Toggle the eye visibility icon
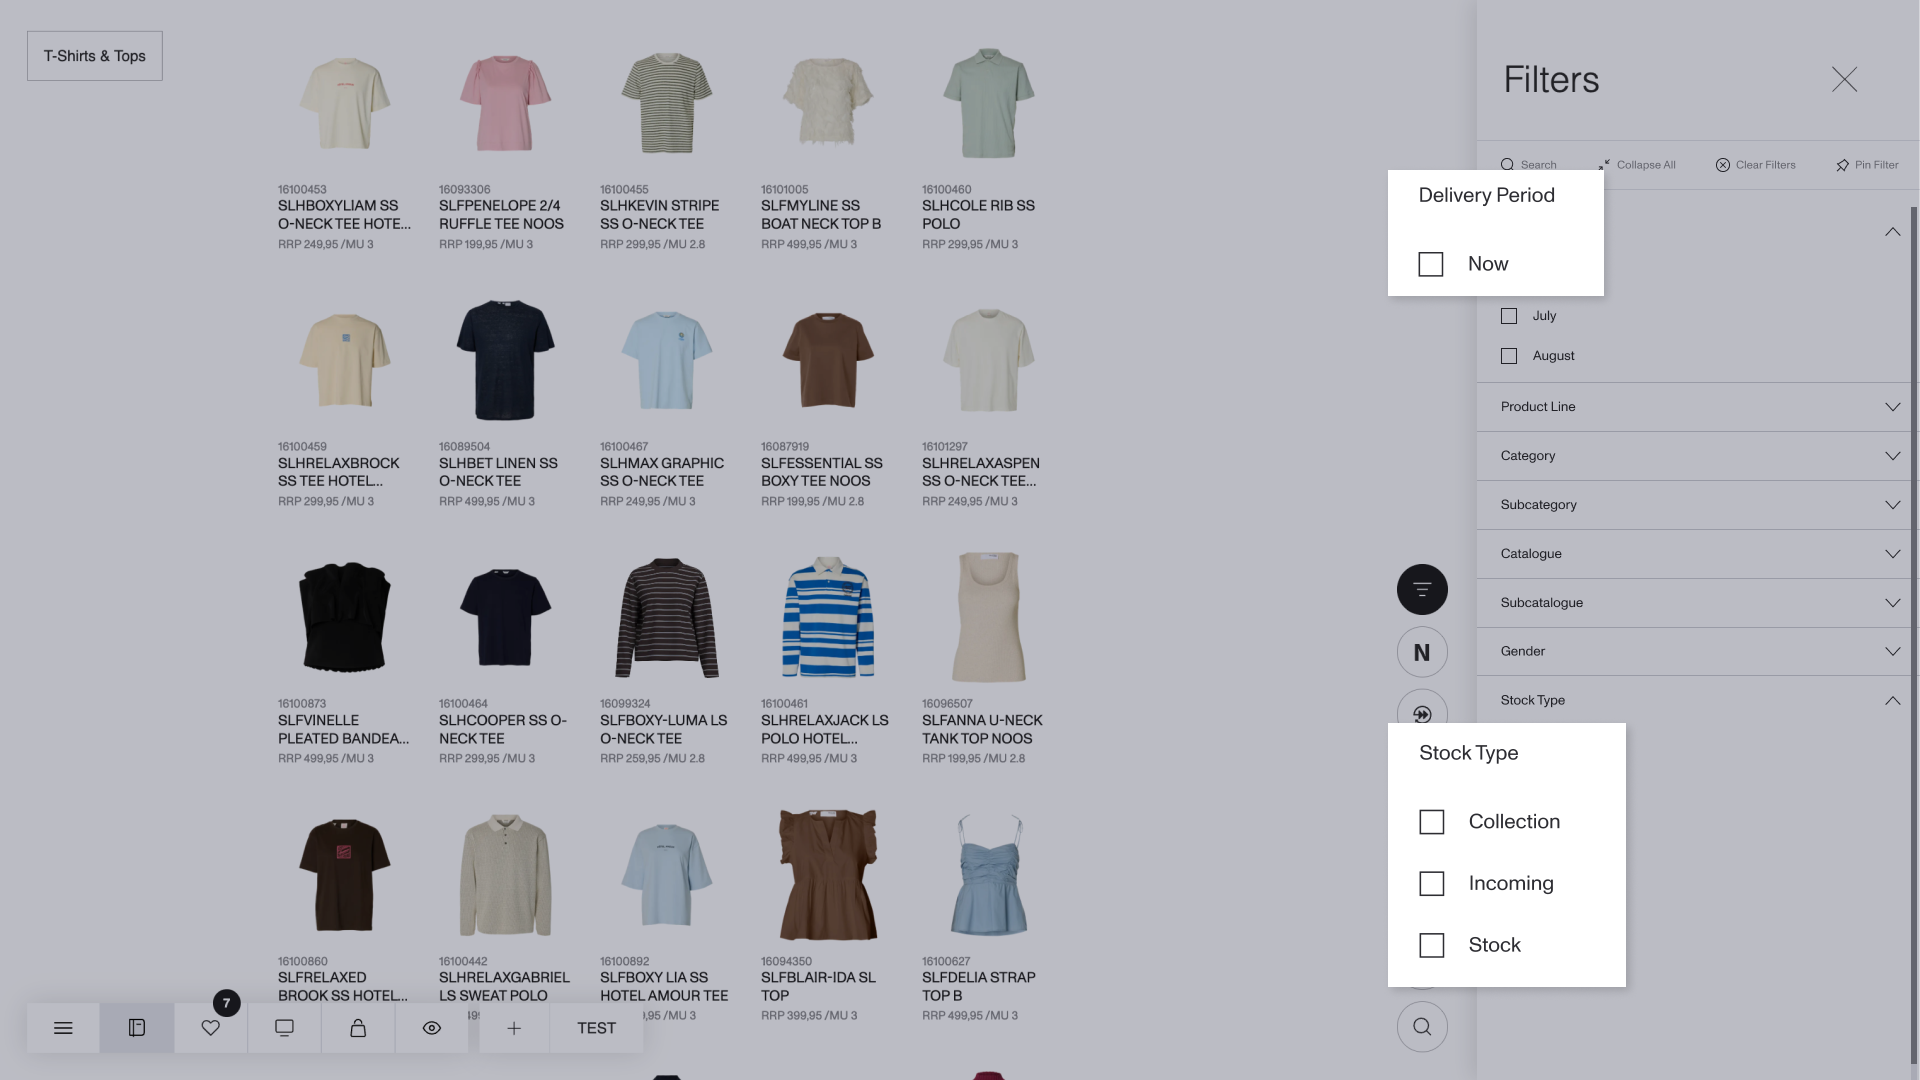The image size is (1920, 1080). pos(432,1028)
